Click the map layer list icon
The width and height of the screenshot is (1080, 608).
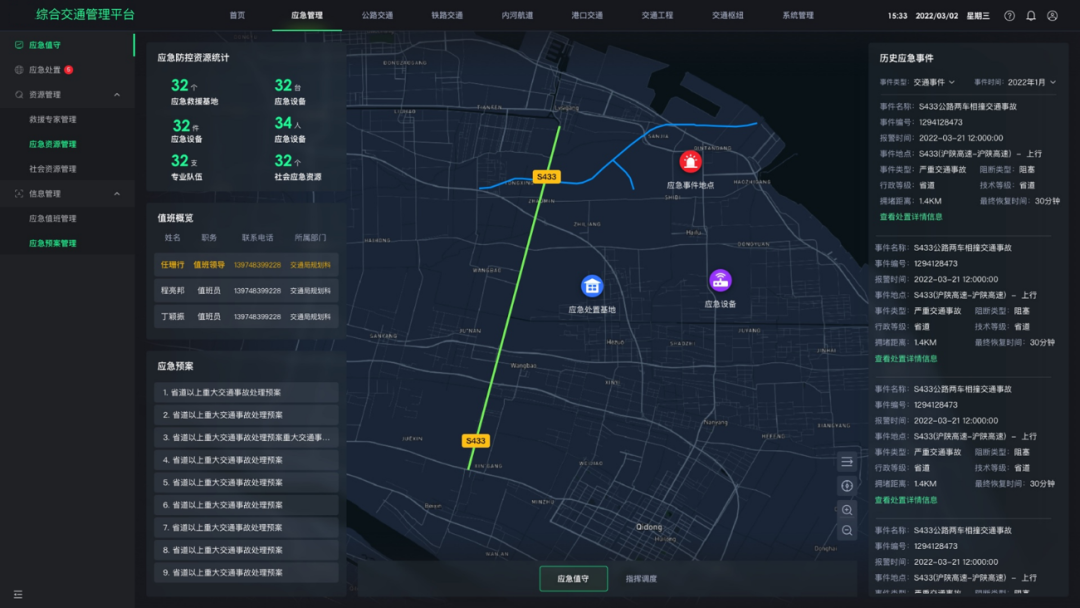[x=847, y=462]
